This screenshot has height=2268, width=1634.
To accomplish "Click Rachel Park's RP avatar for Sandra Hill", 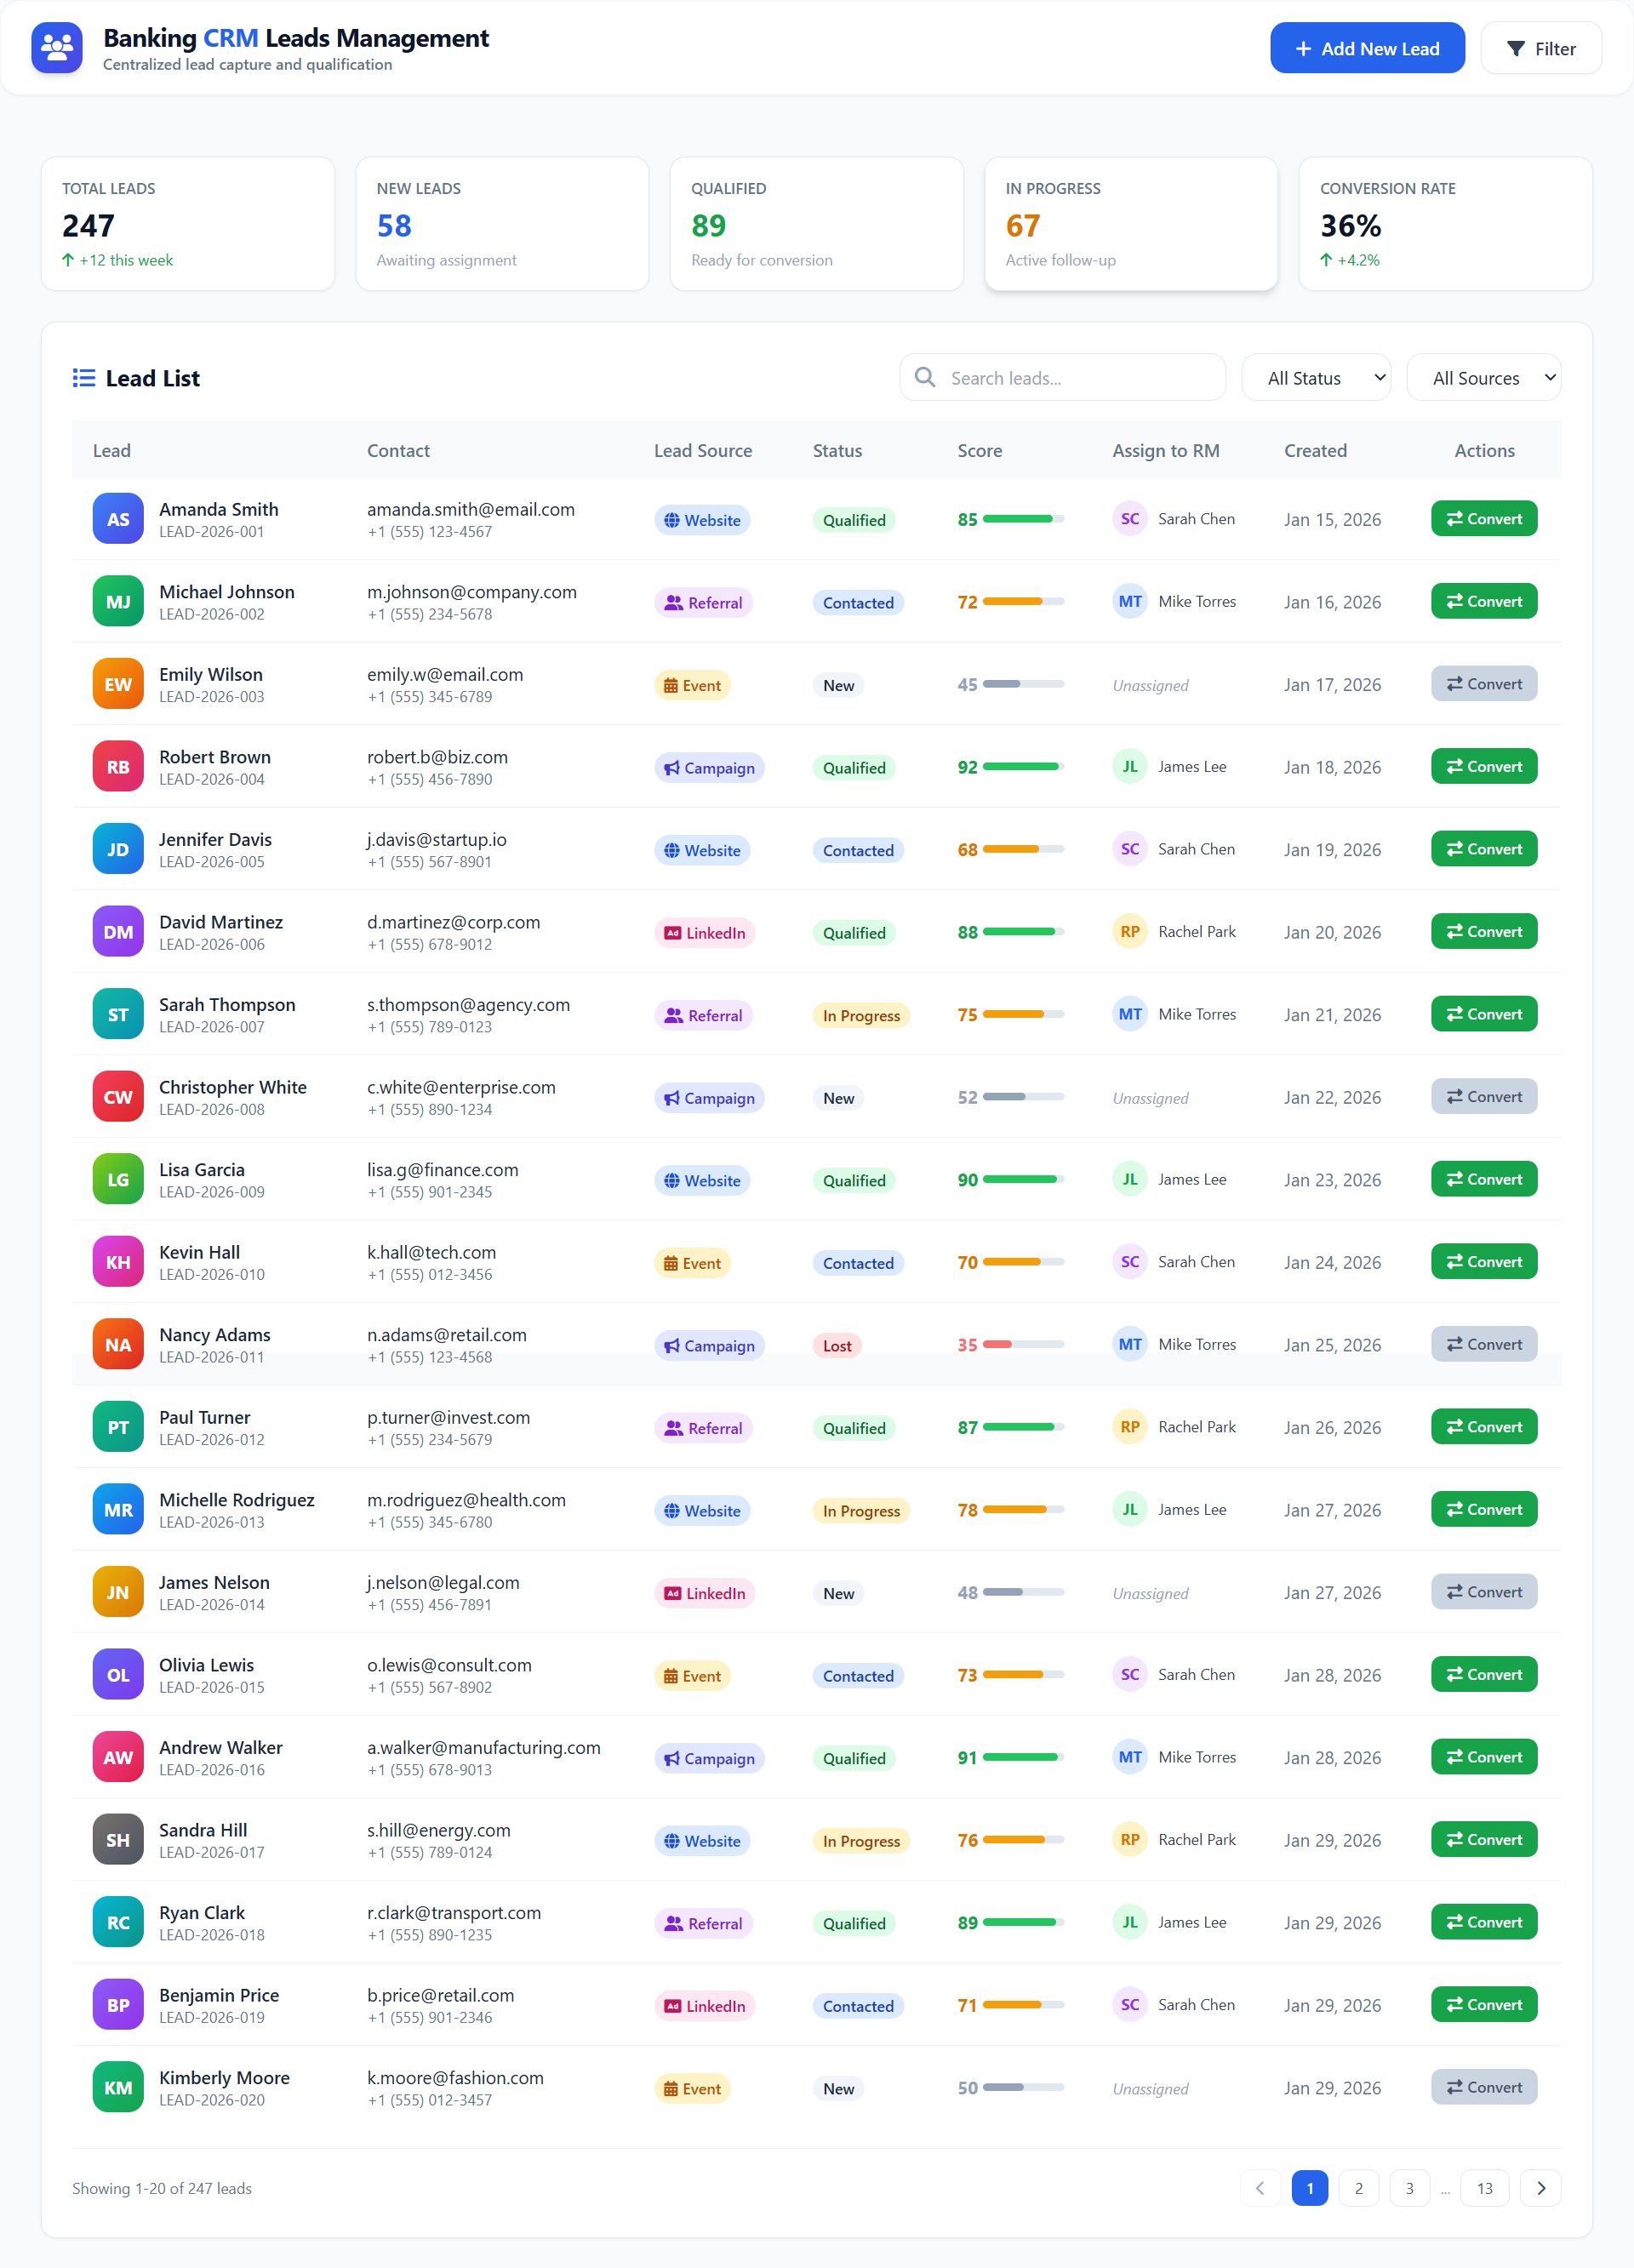I will click(1129, 1839).
